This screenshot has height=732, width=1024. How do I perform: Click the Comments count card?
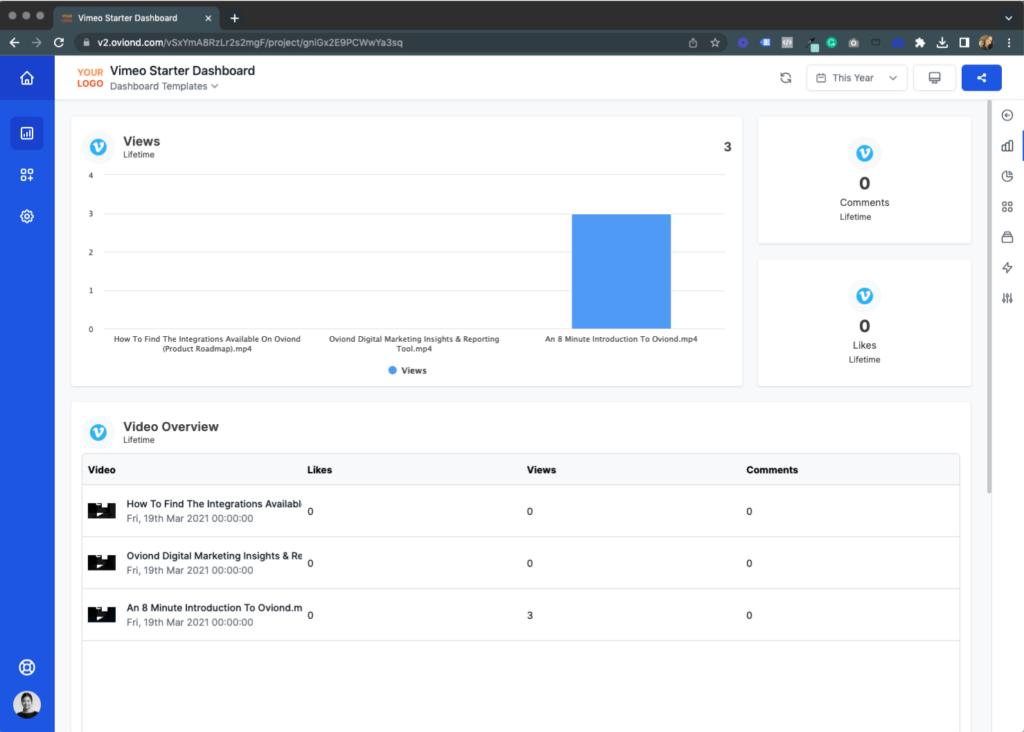point(864,180)
